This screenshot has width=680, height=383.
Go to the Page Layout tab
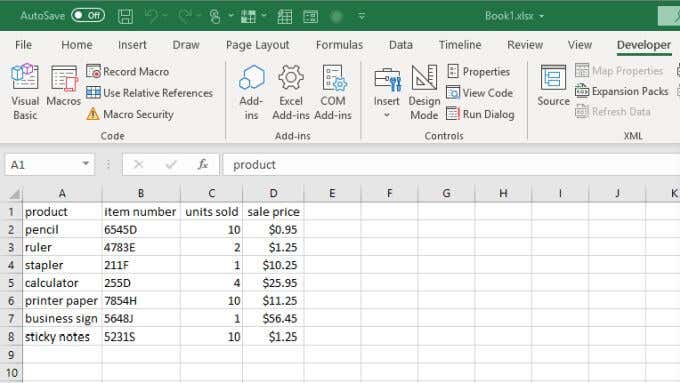pyautogui.click(x=257, y=45)
